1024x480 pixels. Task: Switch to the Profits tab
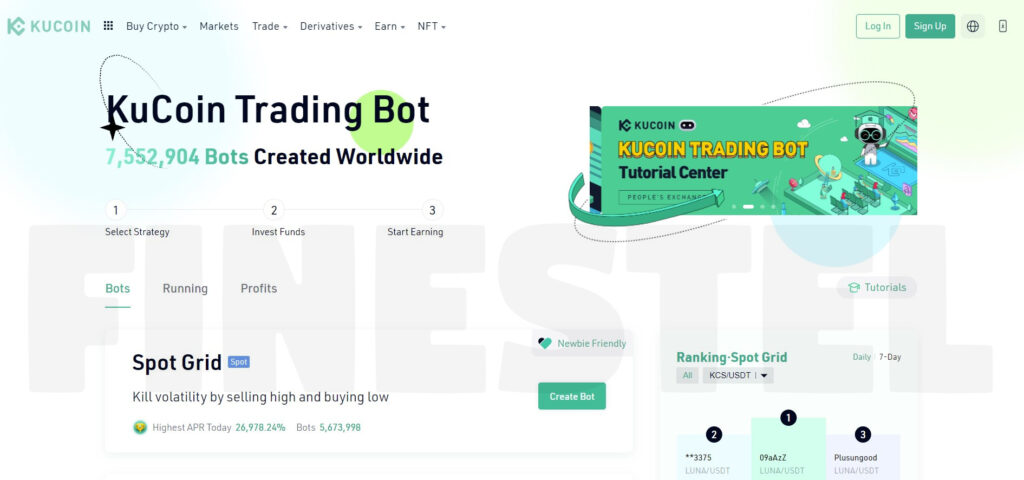[x=259, y=289]
